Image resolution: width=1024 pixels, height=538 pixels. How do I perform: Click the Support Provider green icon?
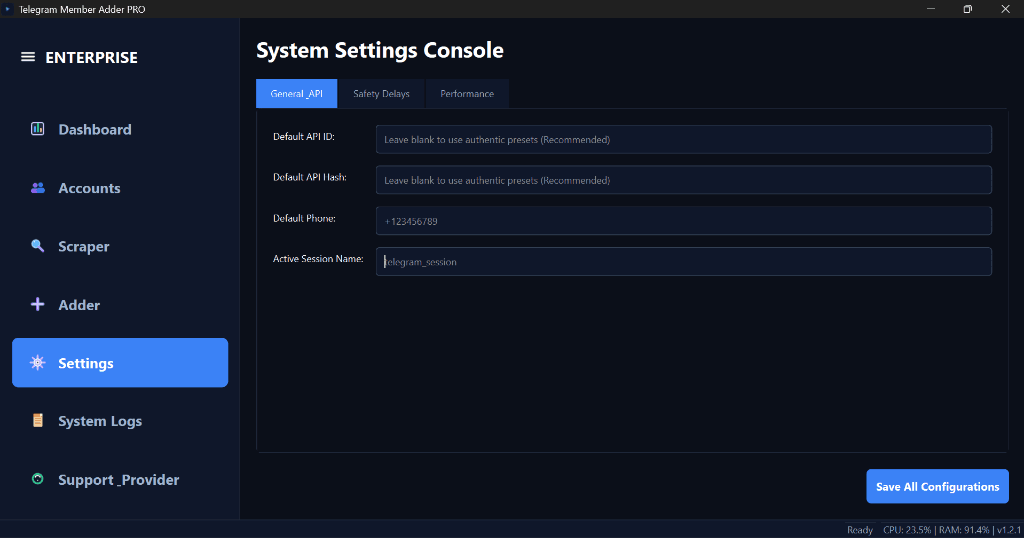coord(38,479)
